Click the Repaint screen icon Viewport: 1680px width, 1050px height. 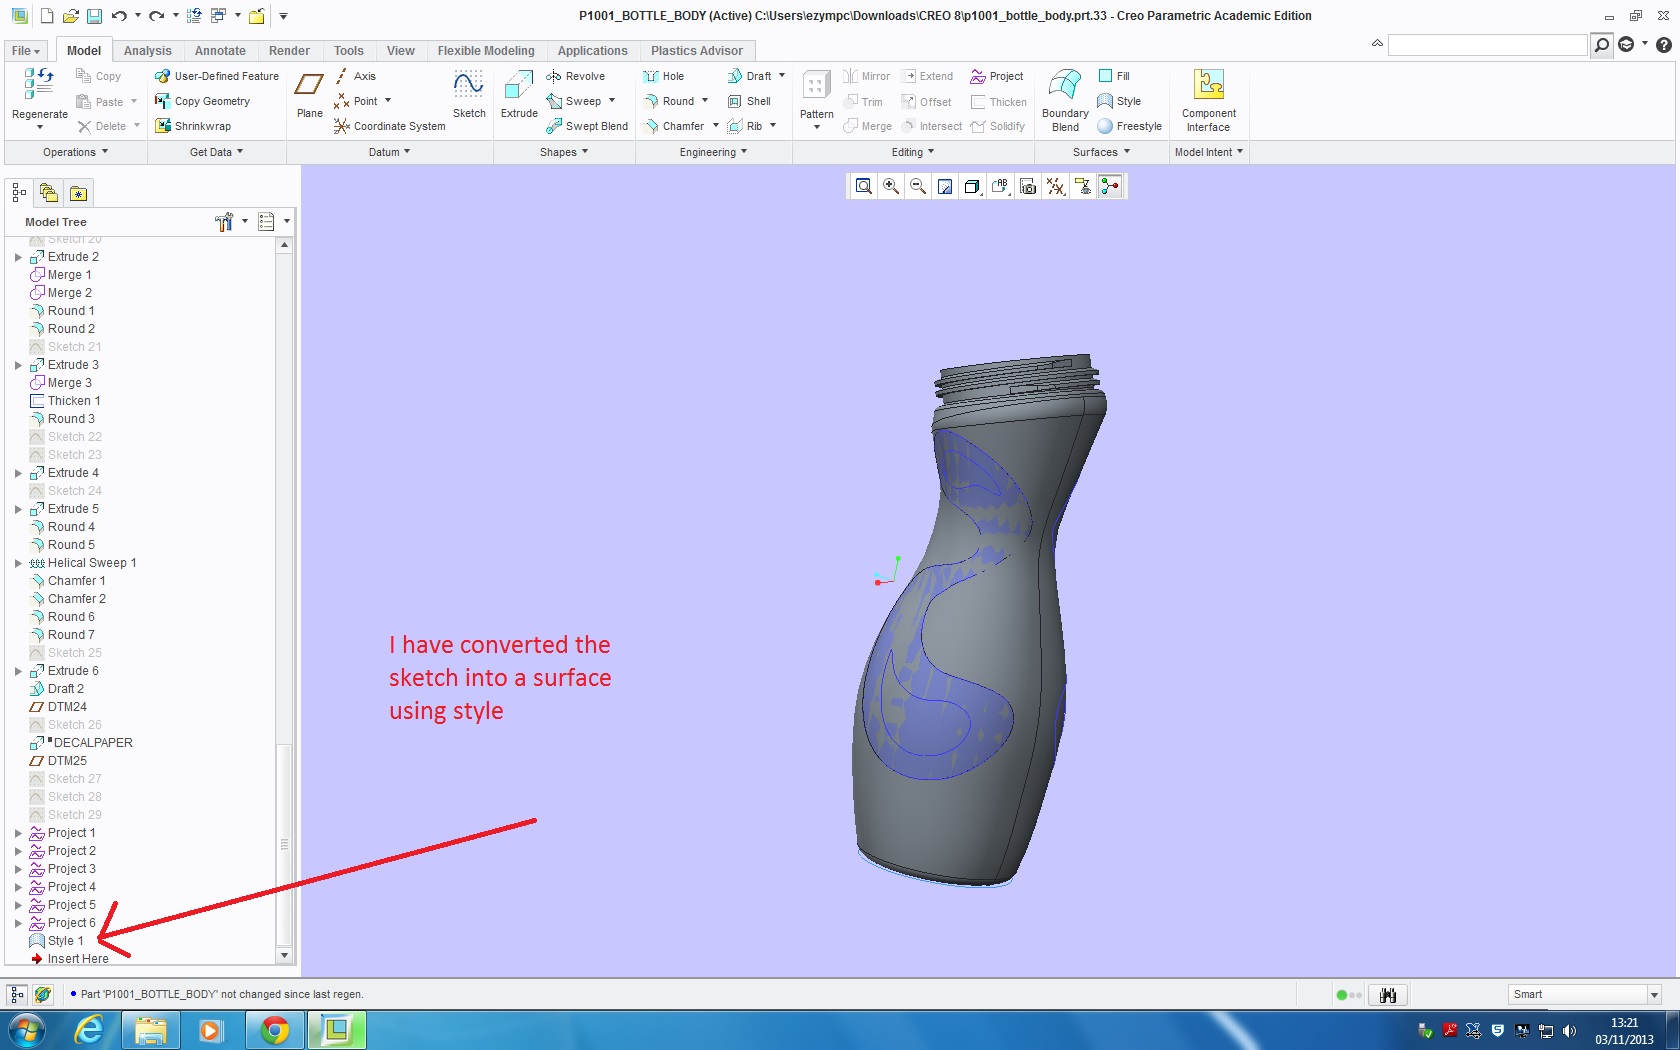click(945, 186)
